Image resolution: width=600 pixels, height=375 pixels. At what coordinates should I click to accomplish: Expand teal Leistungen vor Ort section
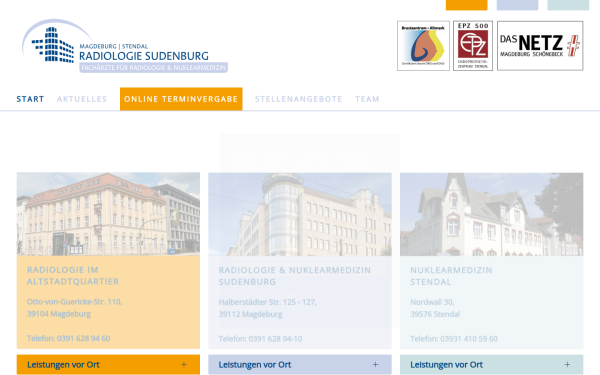click(492, 365)
